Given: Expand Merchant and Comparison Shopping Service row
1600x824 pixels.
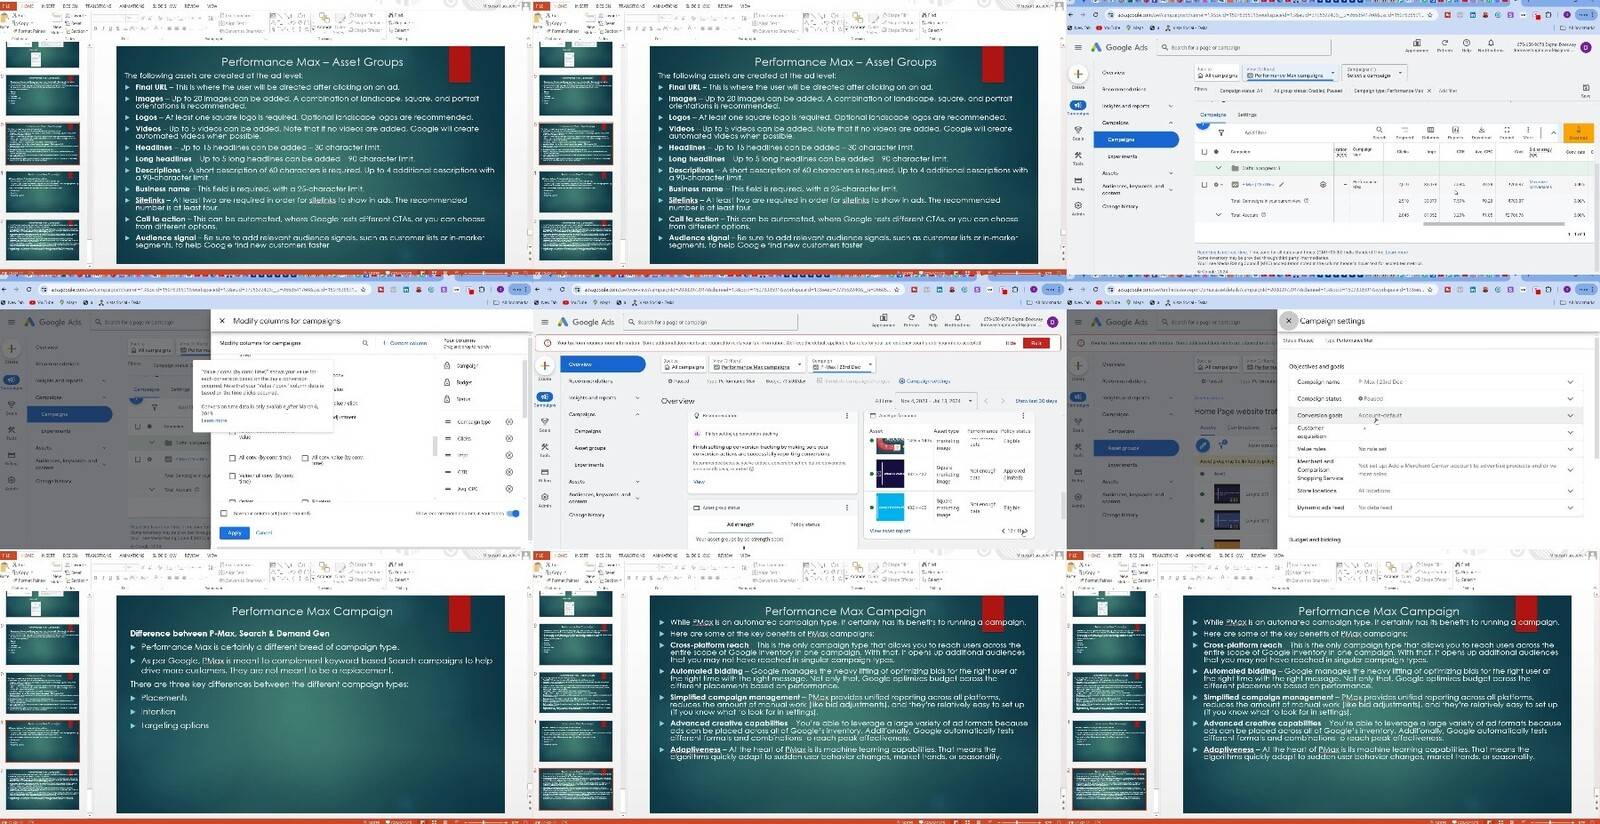Looking at the screenshot, I should tap(1570, 470).
